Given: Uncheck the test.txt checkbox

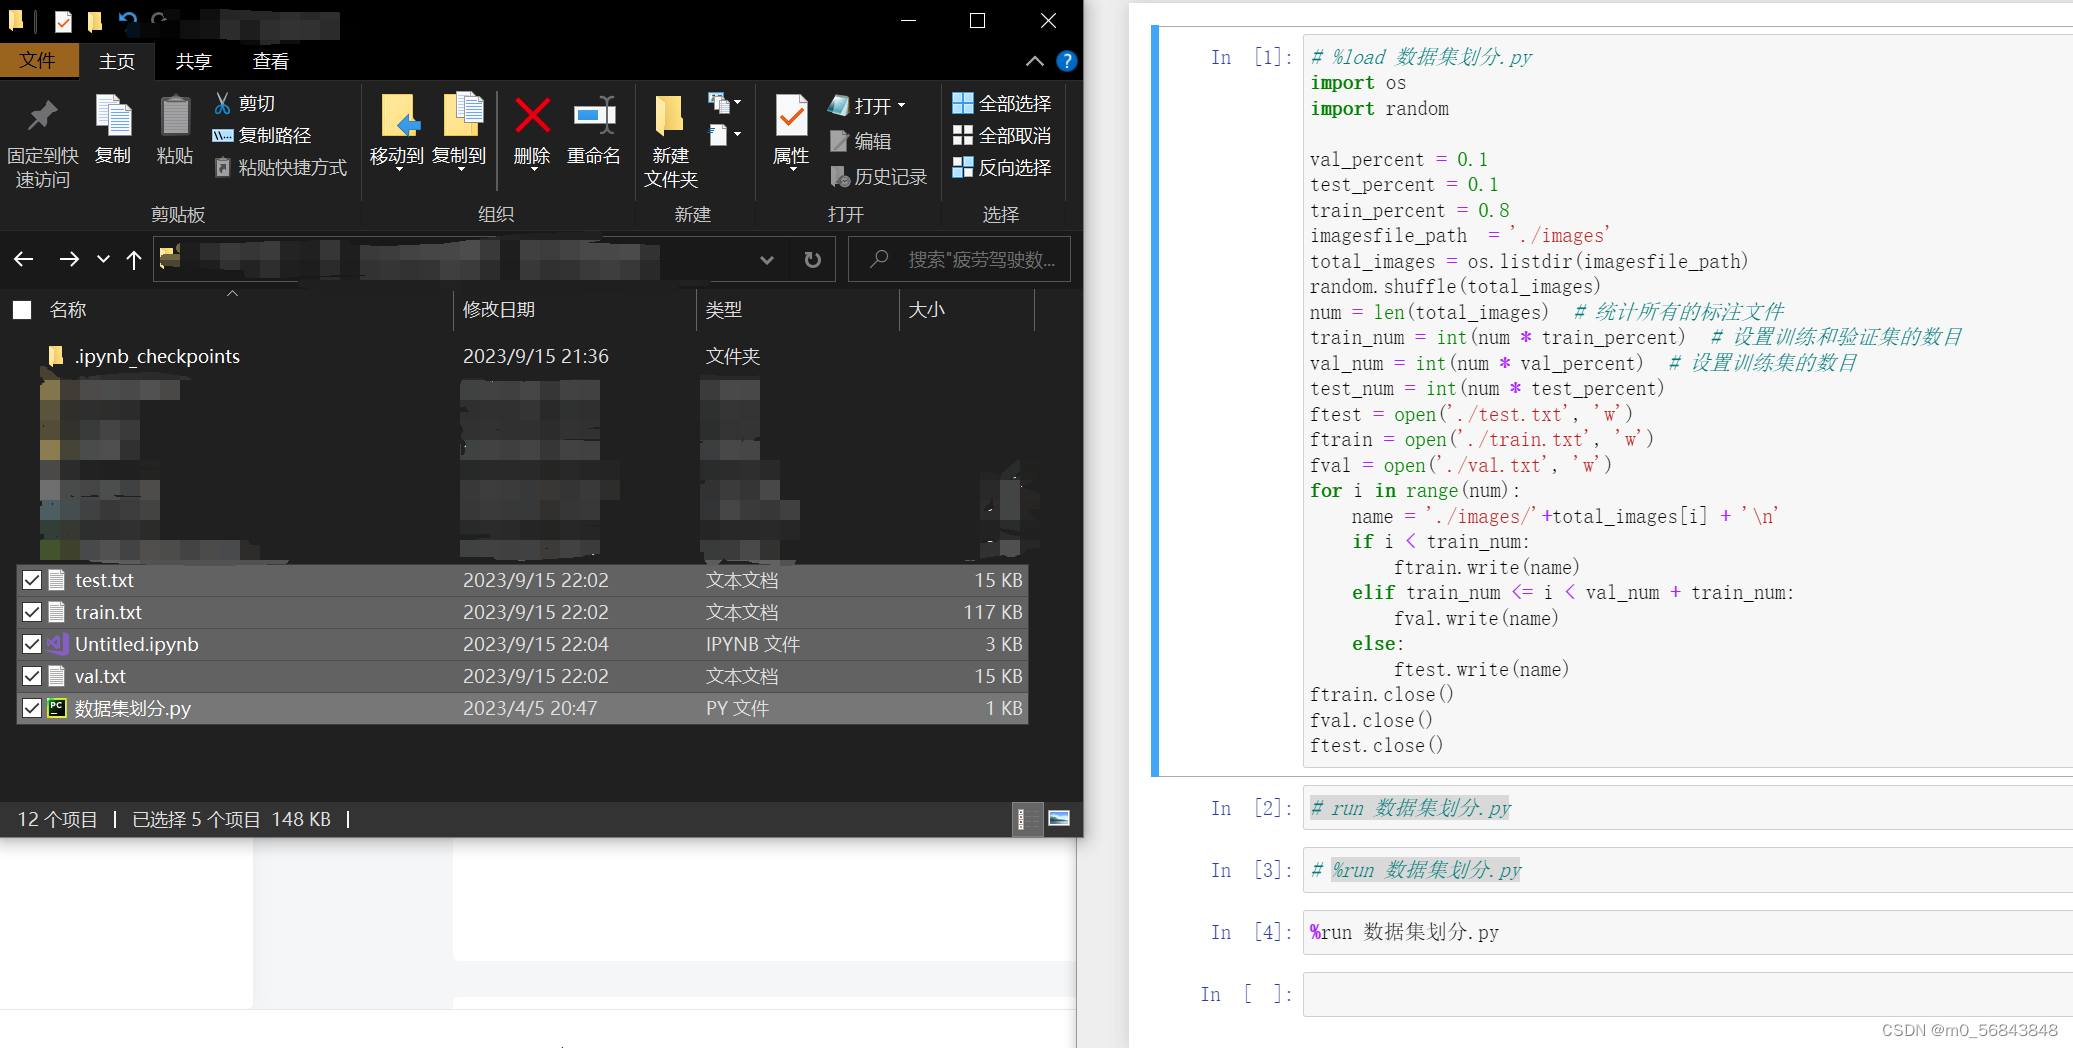Looking at the screenshot, I should tap(32, 580).
